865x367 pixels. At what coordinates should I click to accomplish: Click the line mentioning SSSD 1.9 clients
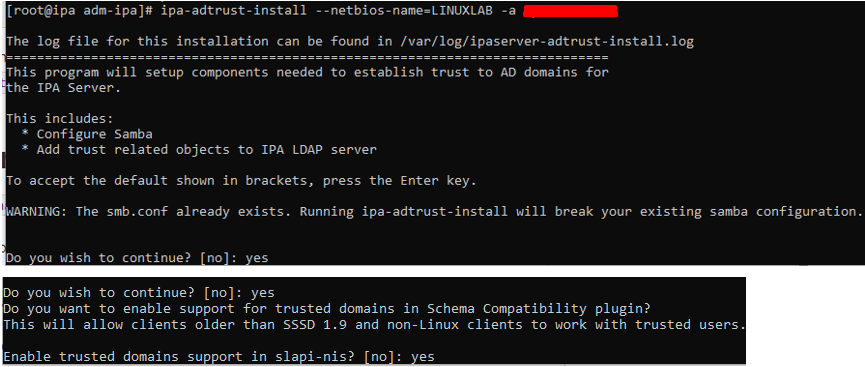375,325
